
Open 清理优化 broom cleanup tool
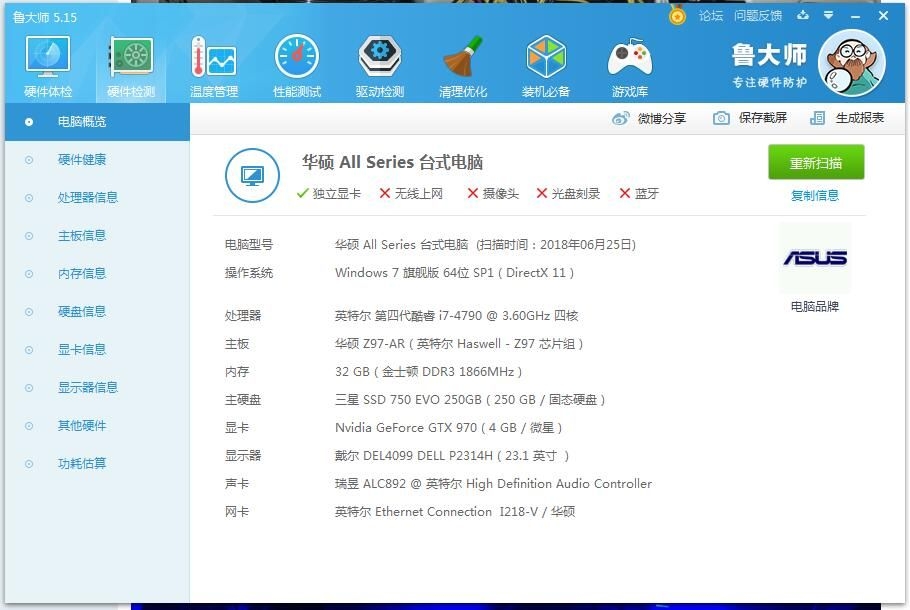(x=463, y=67)
